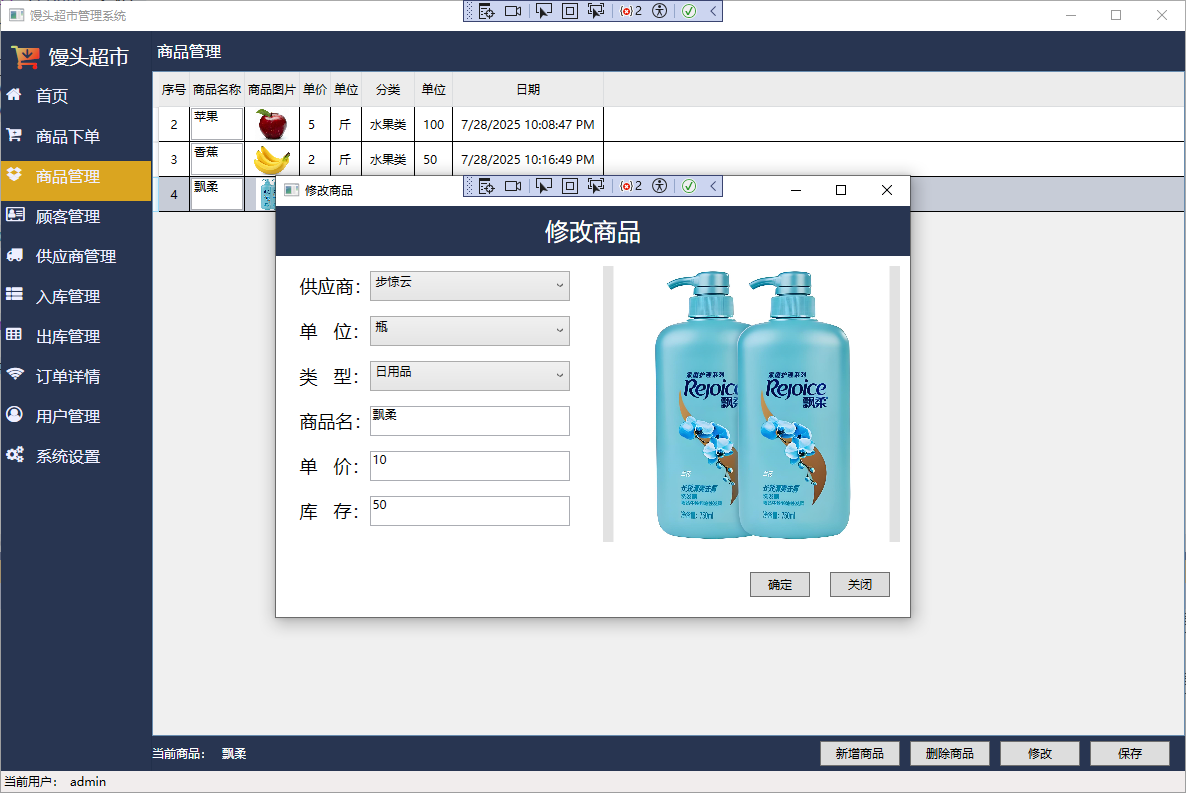Click the 馒头超市 shopping cart logo
Image resolution: width=1186 pixels, height=793 pixels.
[25, 57]
